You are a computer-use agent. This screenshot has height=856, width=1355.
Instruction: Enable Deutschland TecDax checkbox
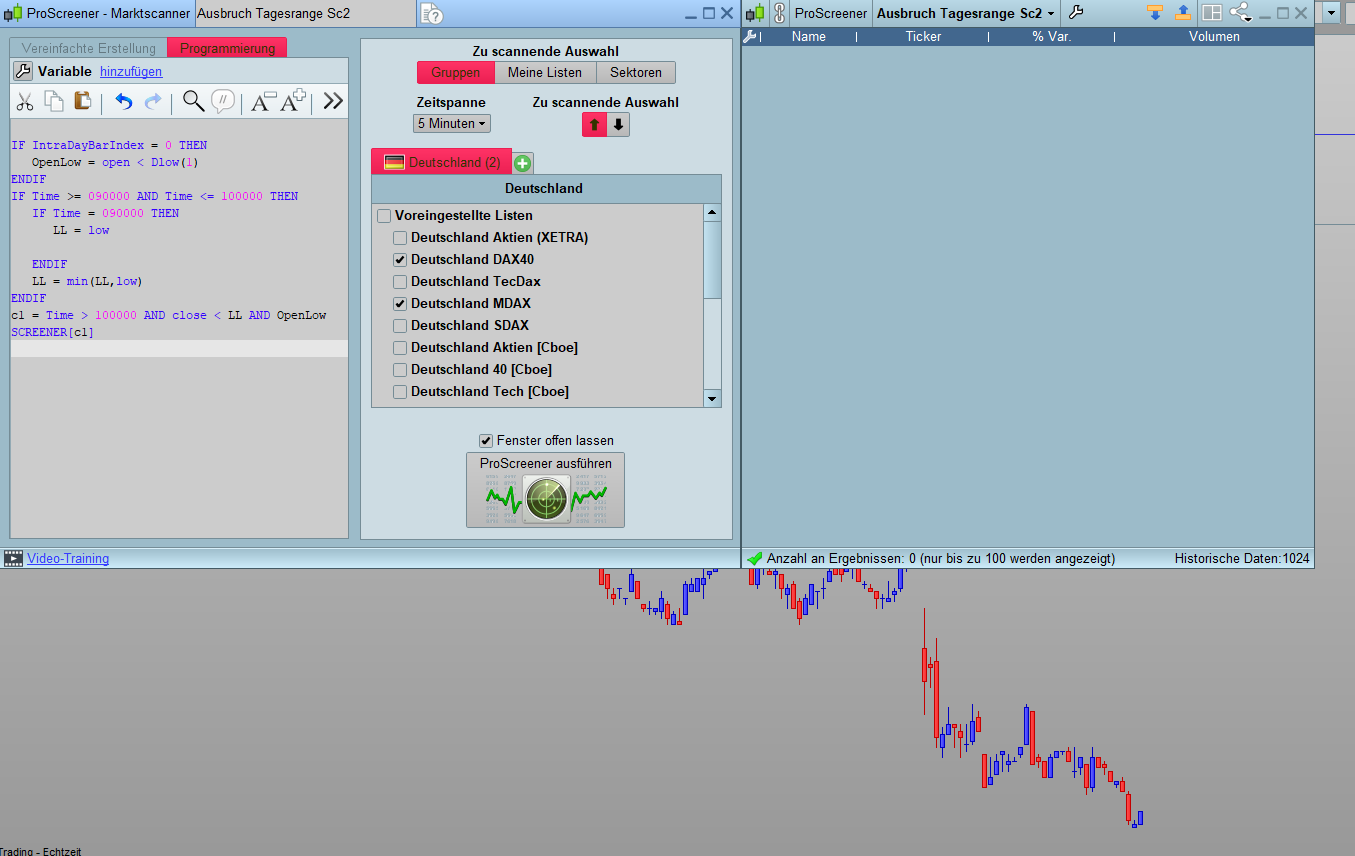pos(400,282)
